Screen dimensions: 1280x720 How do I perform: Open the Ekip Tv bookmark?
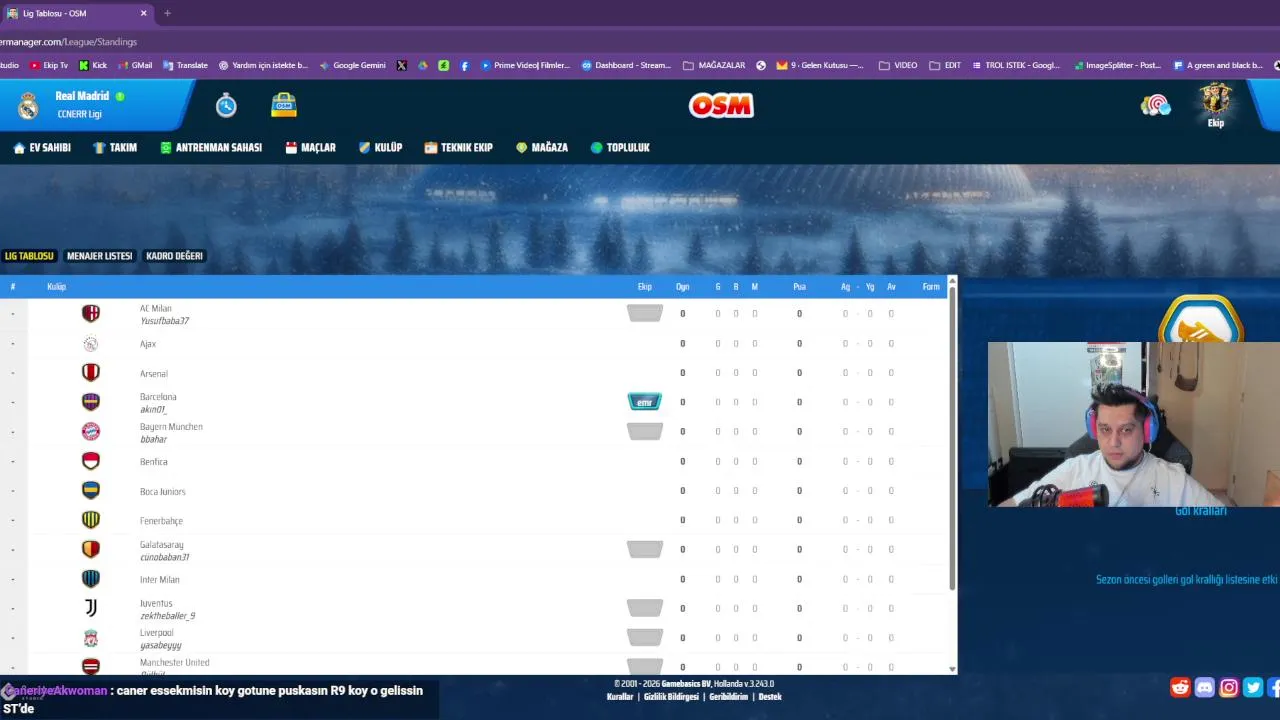point(49,65)
